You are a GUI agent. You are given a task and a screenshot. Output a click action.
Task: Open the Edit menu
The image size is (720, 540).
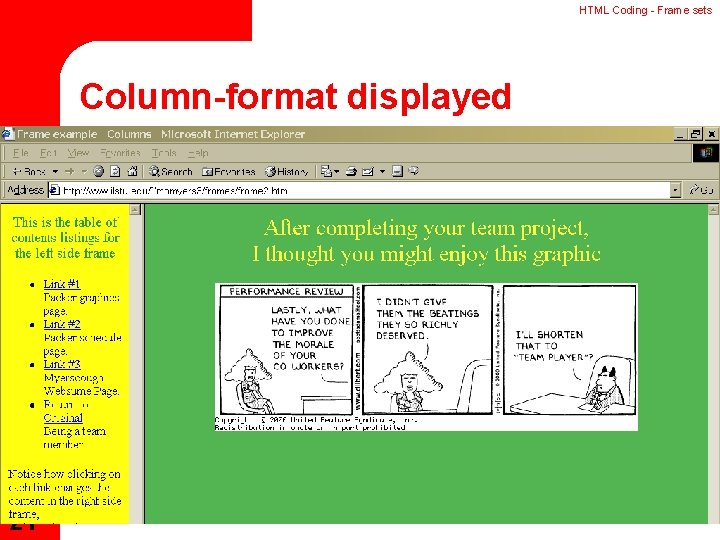coord(48,153)
